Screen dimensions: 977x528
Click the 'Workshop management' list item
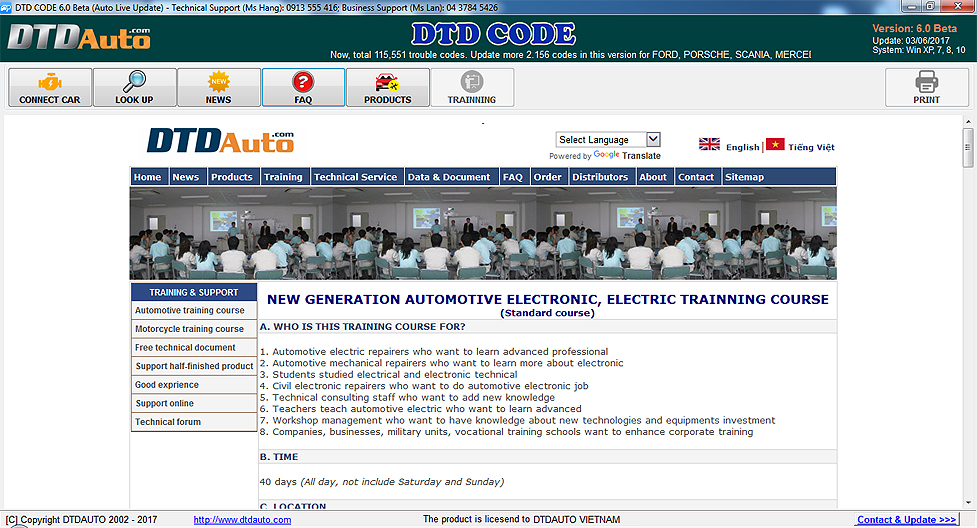(518, 420)
